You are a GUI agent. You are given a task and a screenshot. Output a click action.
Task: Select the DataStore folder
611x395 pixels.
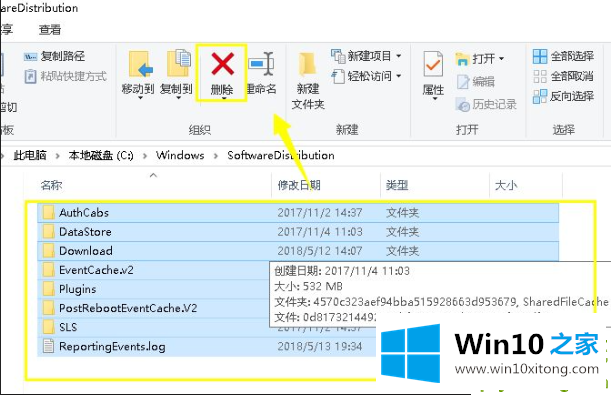pyautogui.click(x=298, y=232)
